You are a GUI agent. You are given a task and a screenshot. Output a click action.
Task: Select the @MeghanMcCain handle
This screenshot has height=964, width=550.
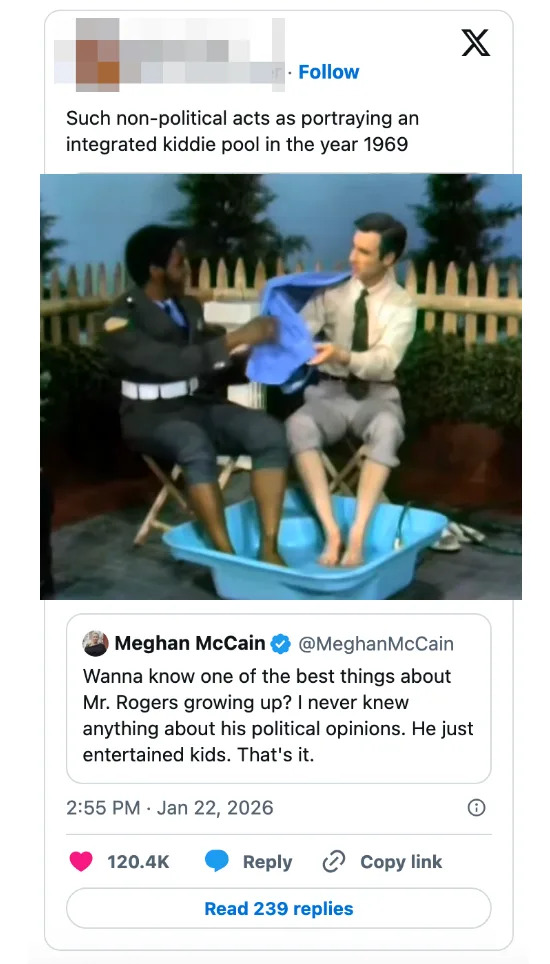point(376,644)
